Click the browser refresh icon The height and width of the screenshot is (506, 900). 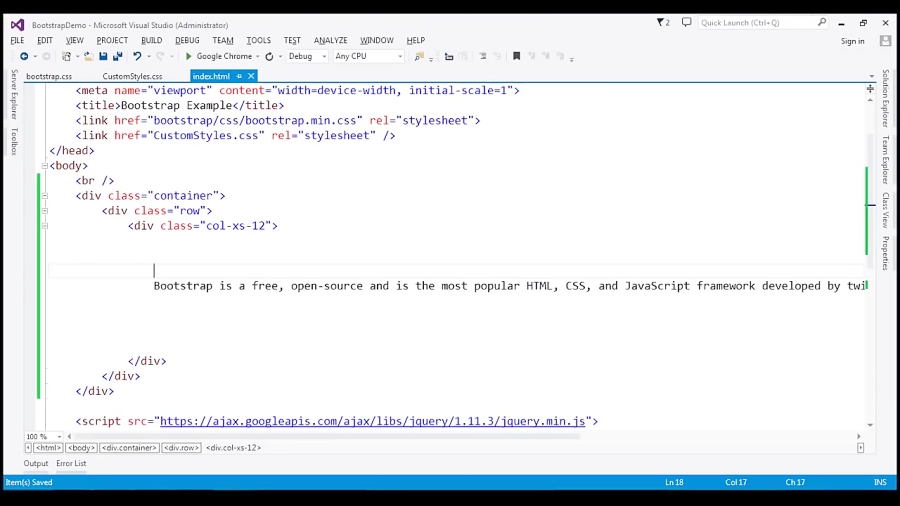pyautogui.click(x=269, y=57)
